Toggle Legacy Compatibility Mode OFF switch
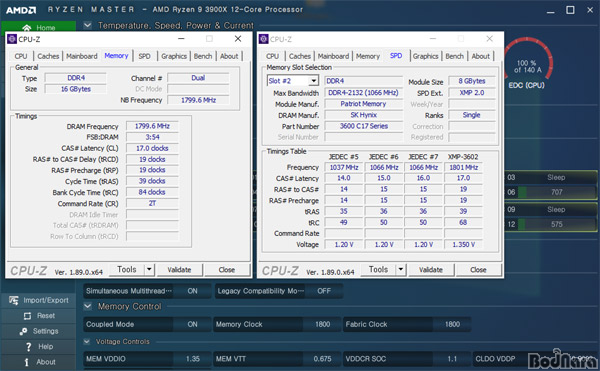 [x=324, y=291]
